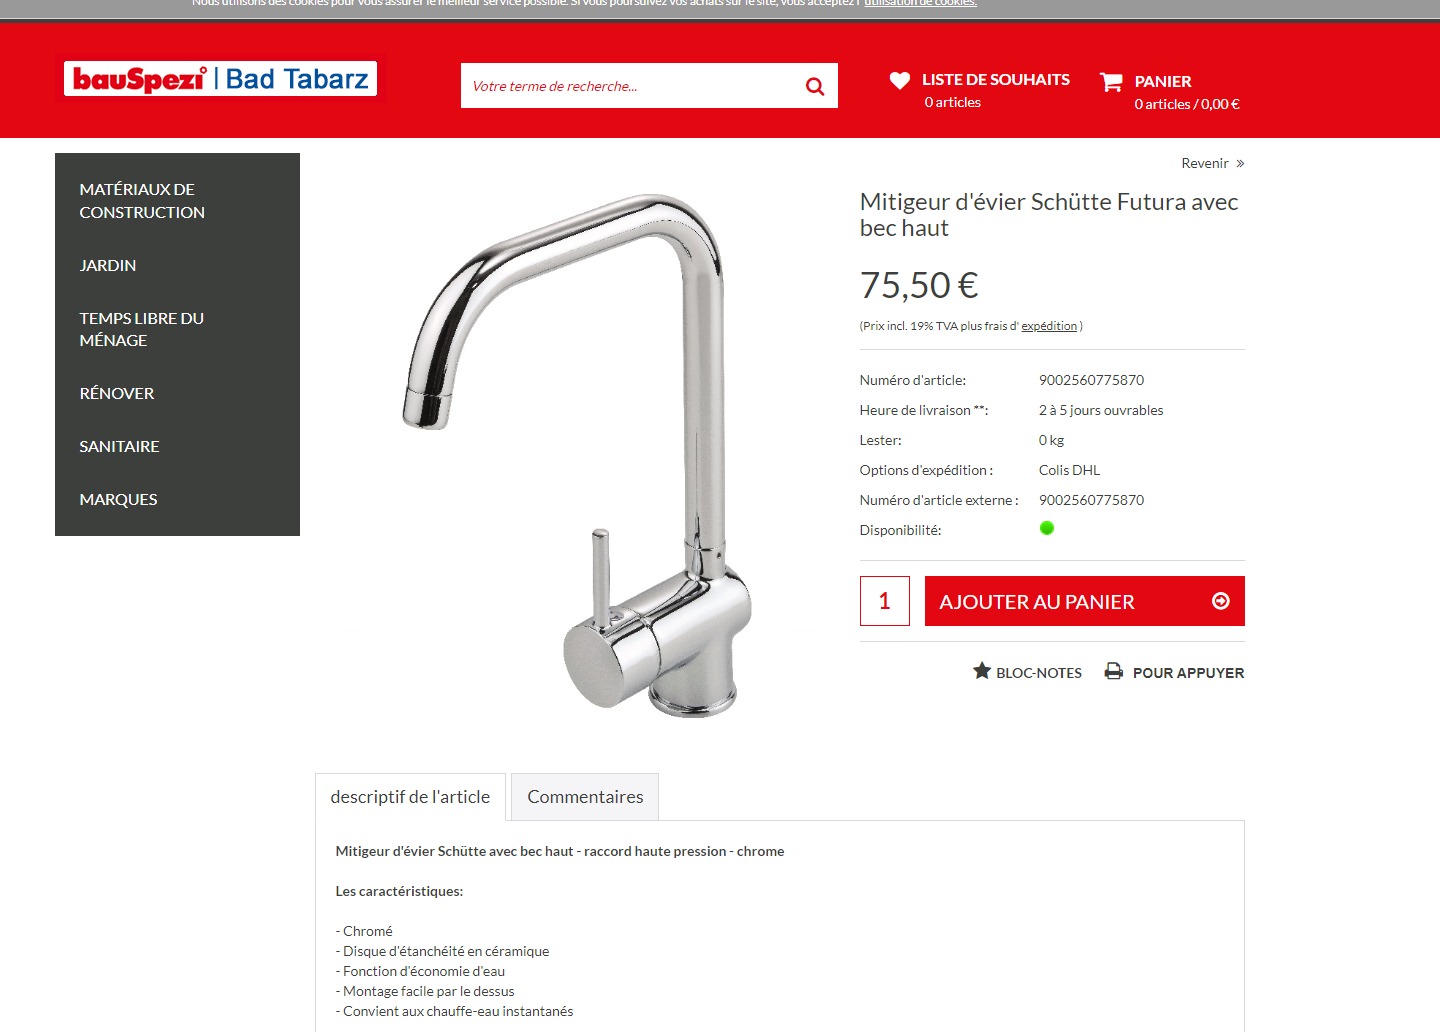This screenshot has height=1032, width=1440.
Task: Click the green availability indicator dot
Action: (x=1047, y=528)
